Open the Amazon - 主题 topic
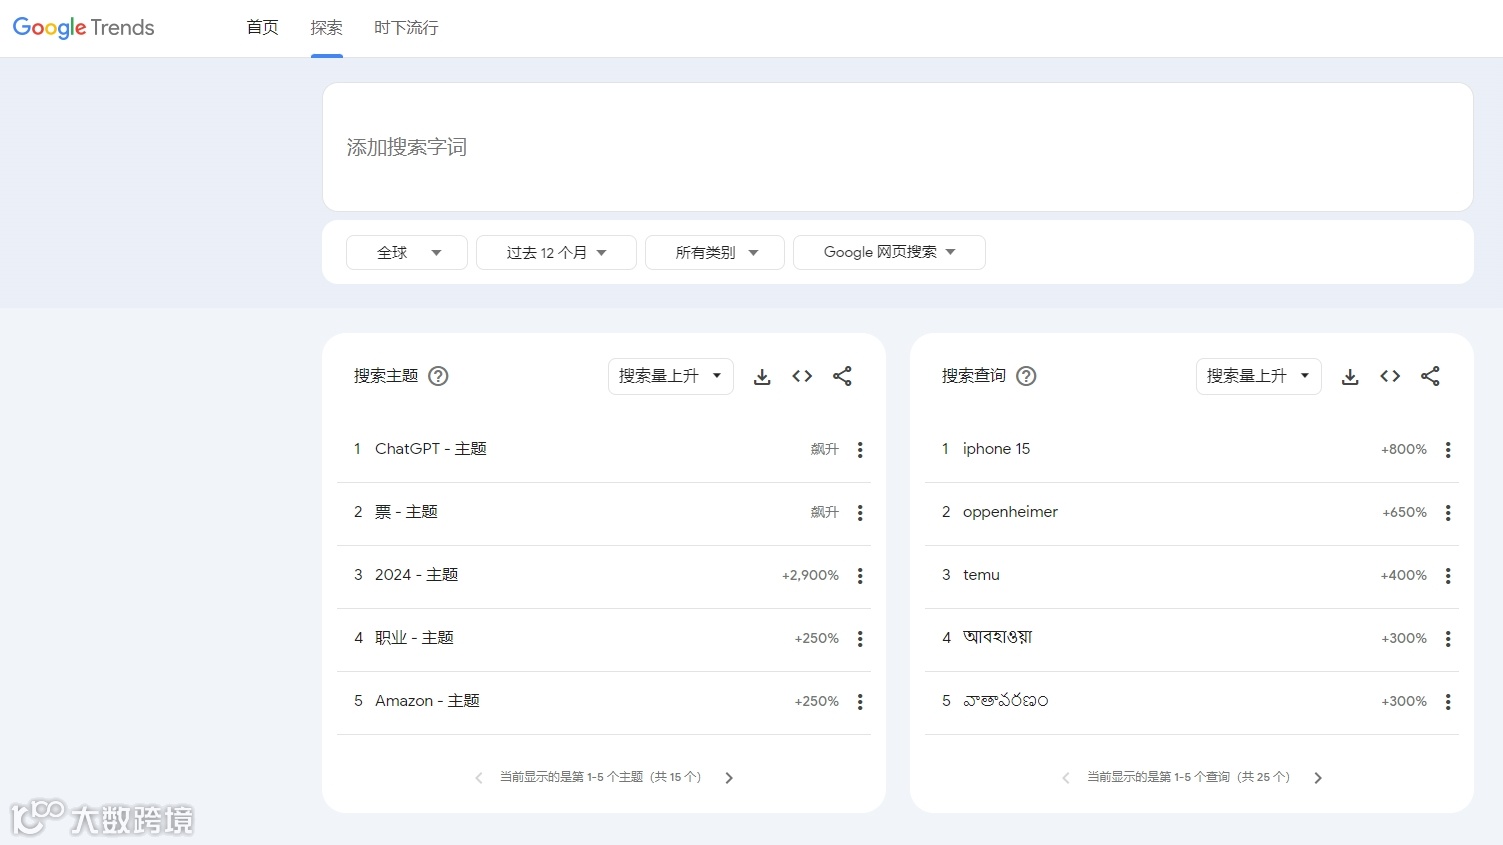This screenshot has width=1503, height=845. [427, 701]
